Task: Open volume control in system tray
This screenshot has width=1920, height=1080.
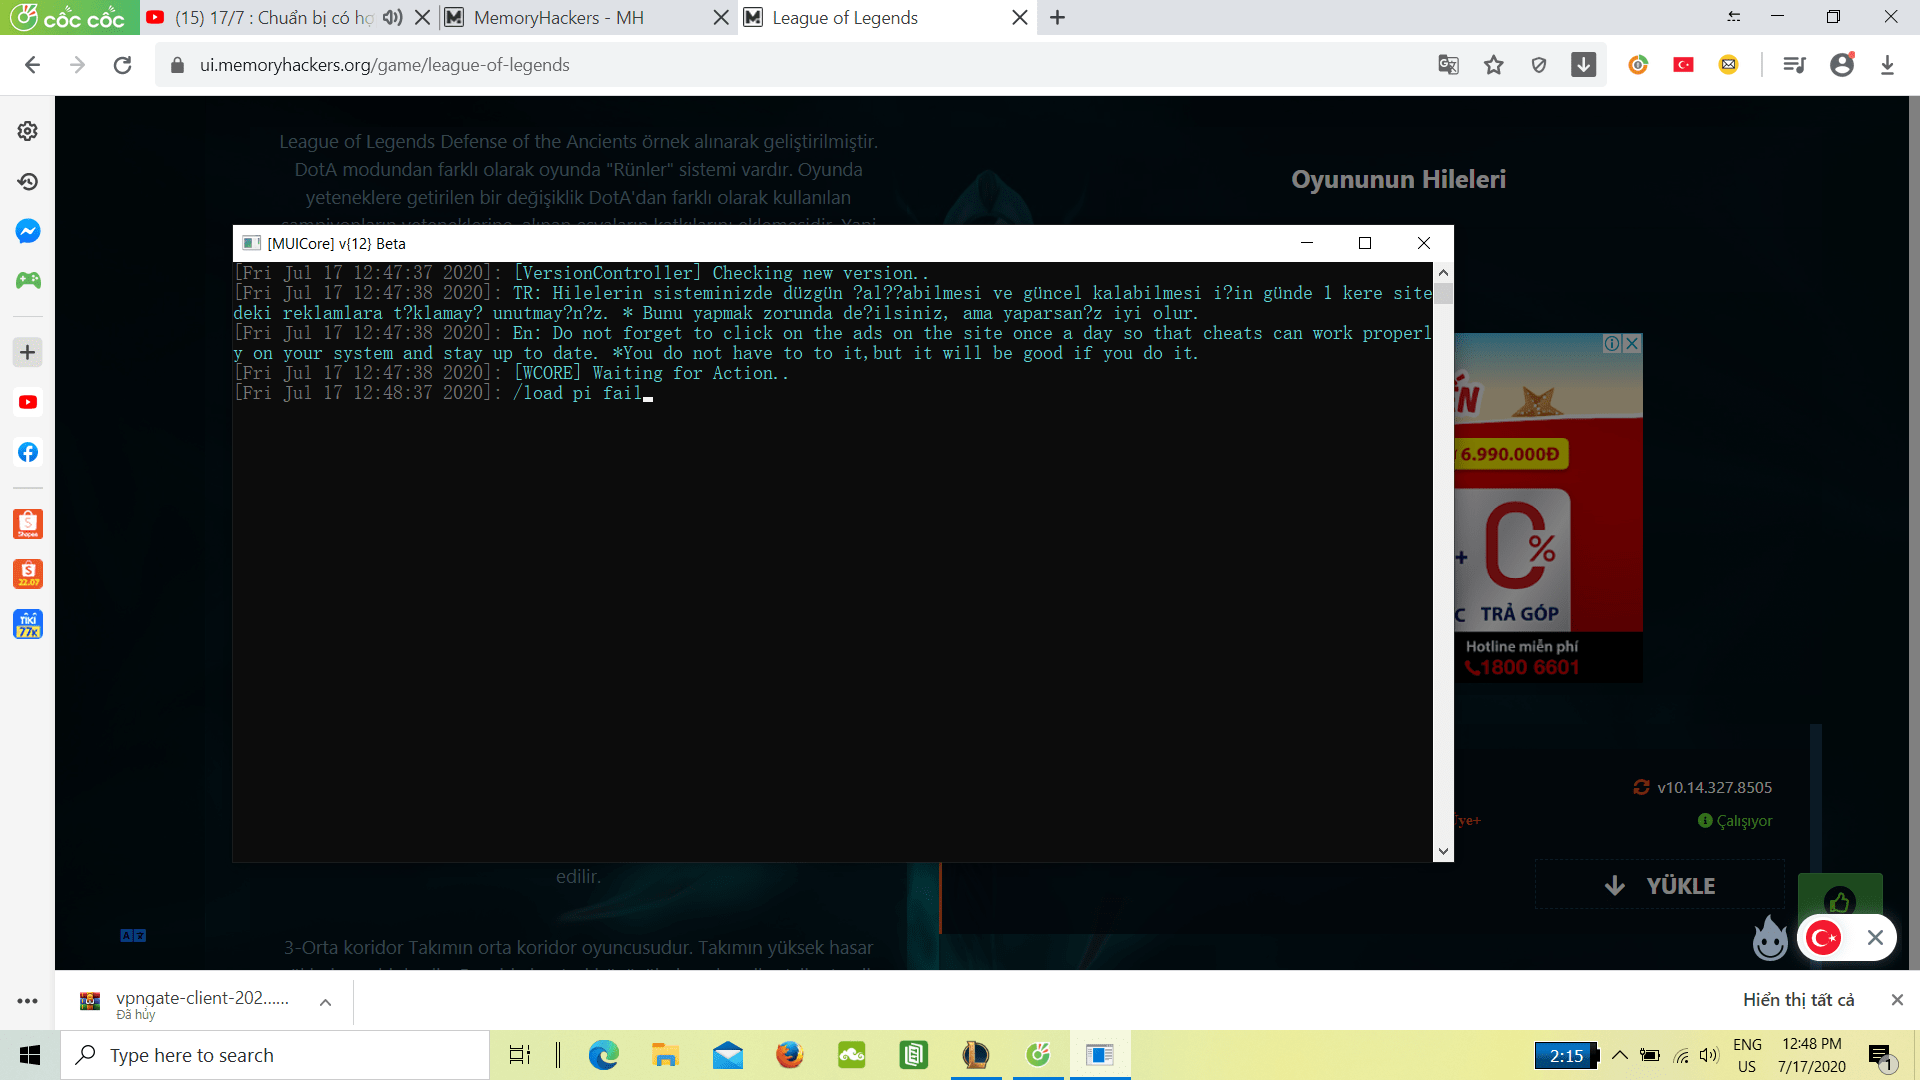Action: [x=1709, y=1055]
